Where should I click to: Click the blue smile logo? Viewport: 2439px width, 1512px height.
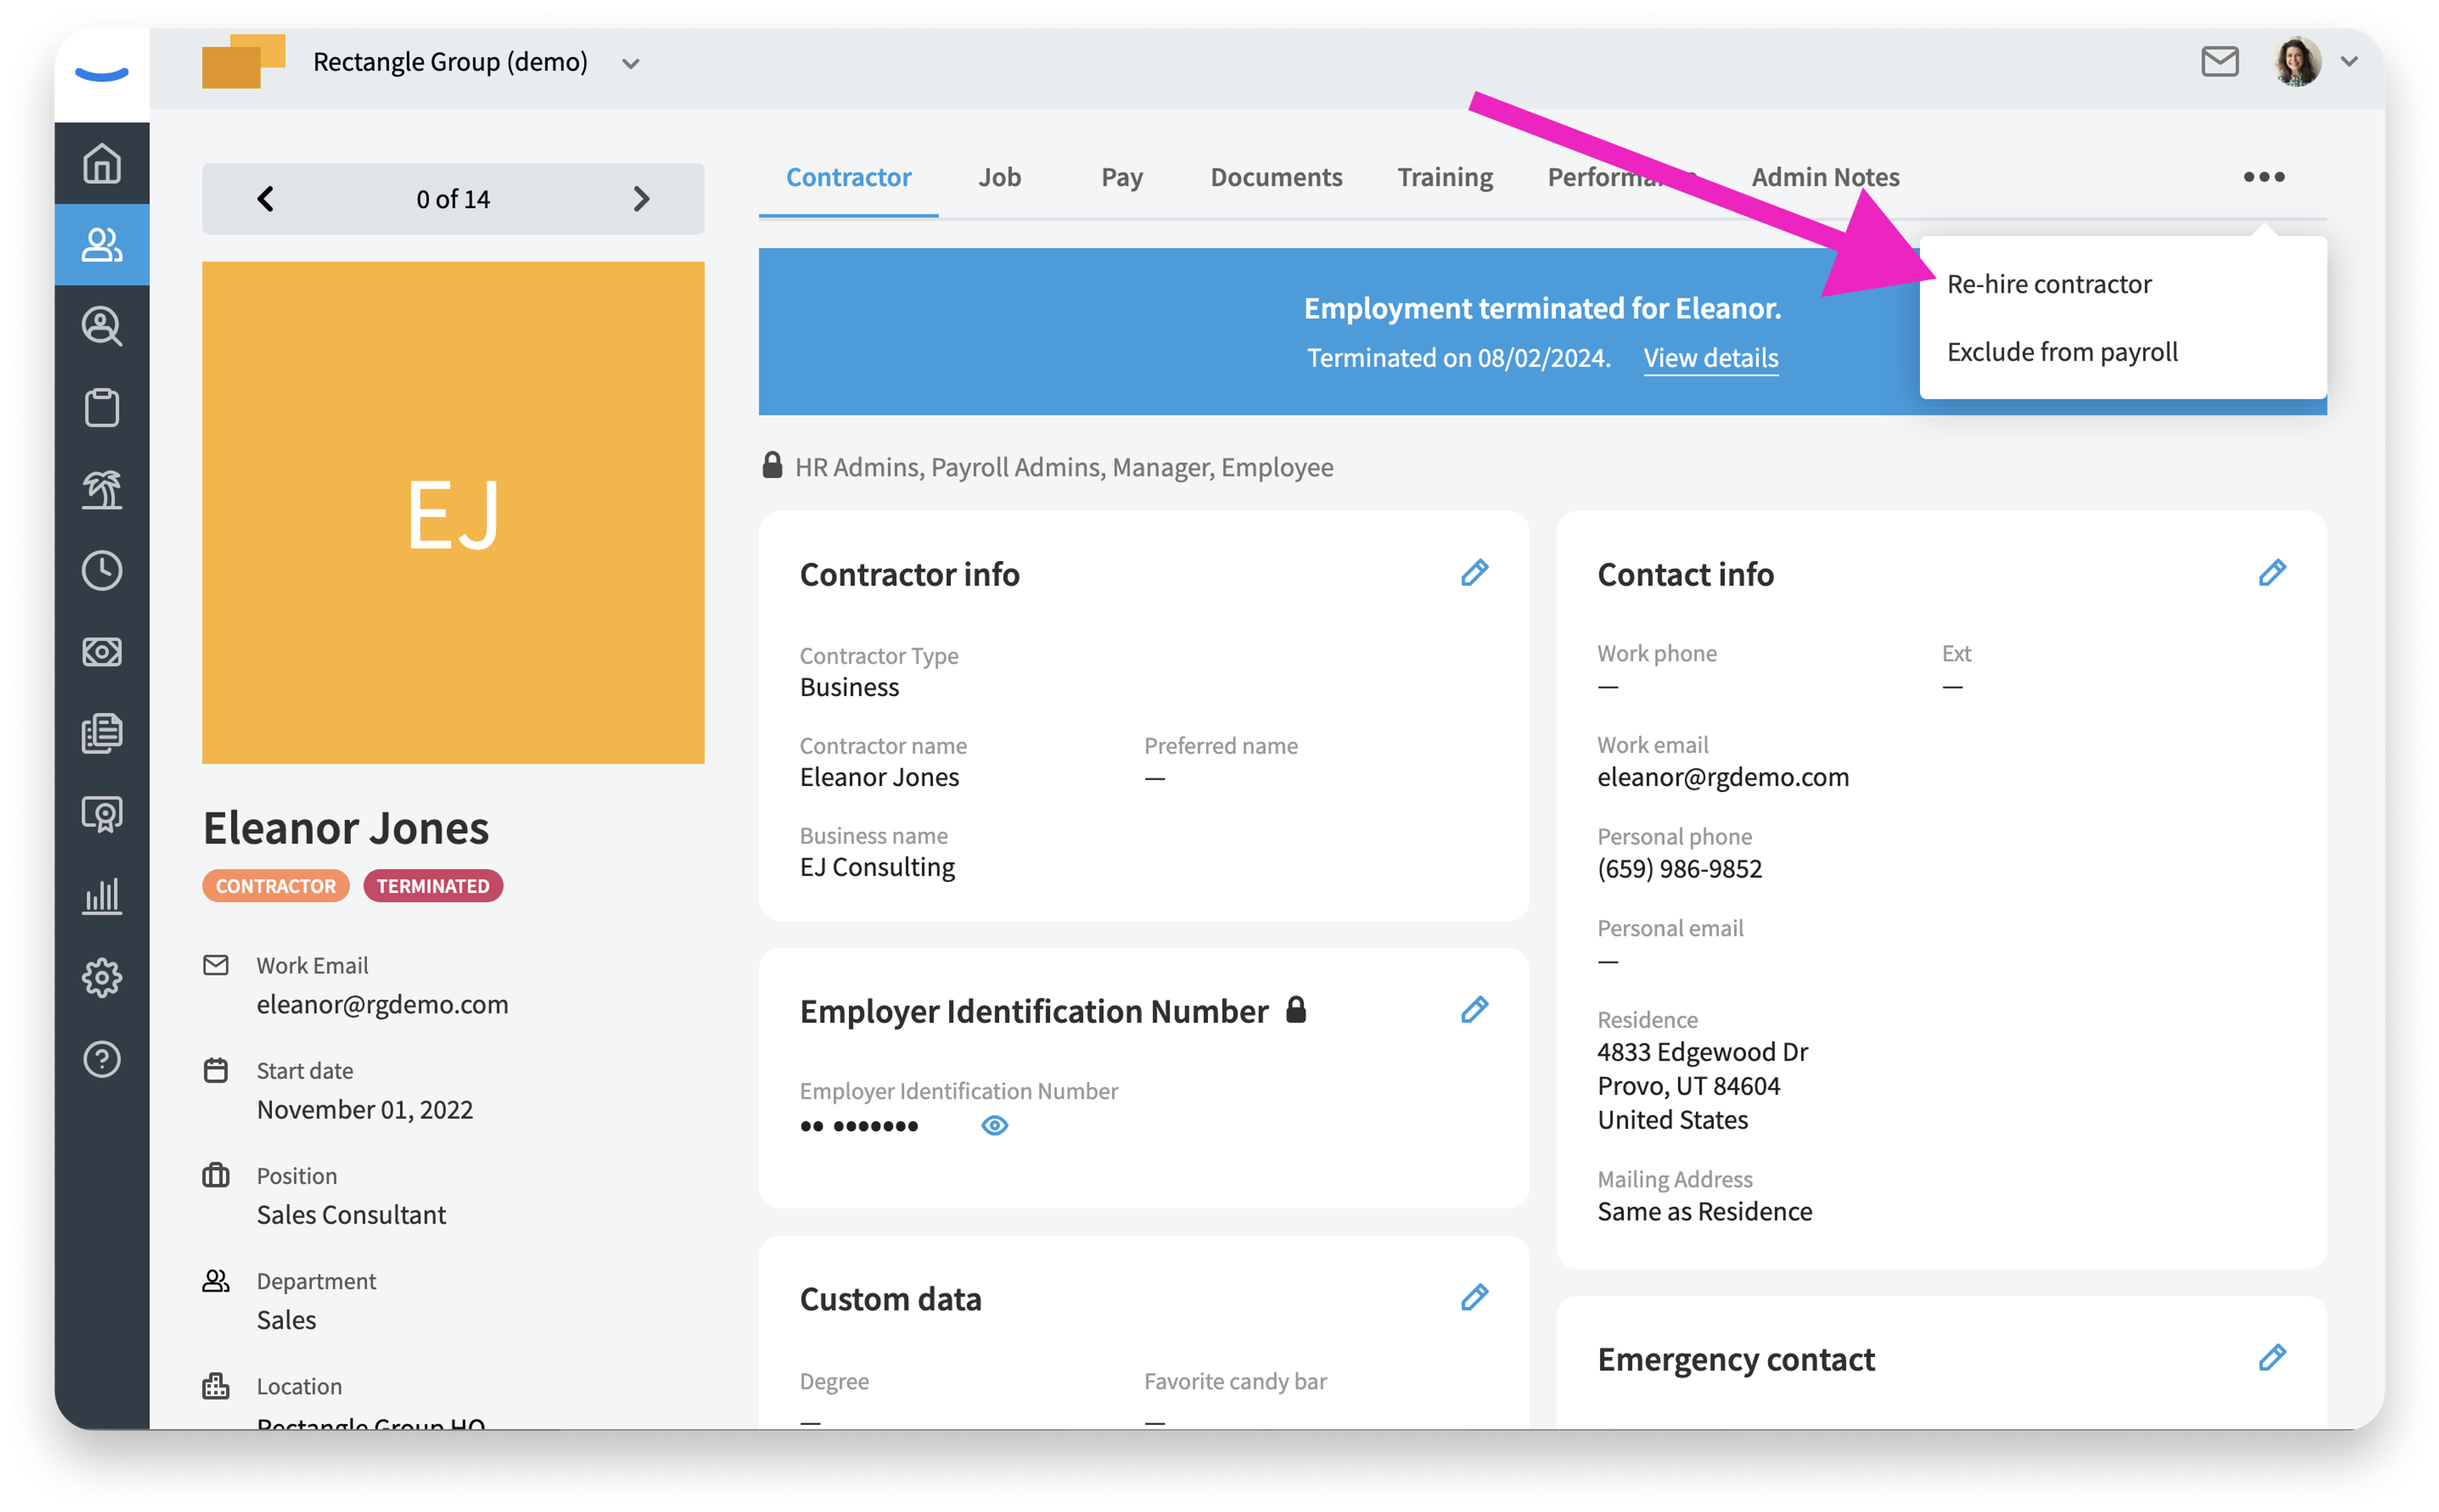coord(101,74)
